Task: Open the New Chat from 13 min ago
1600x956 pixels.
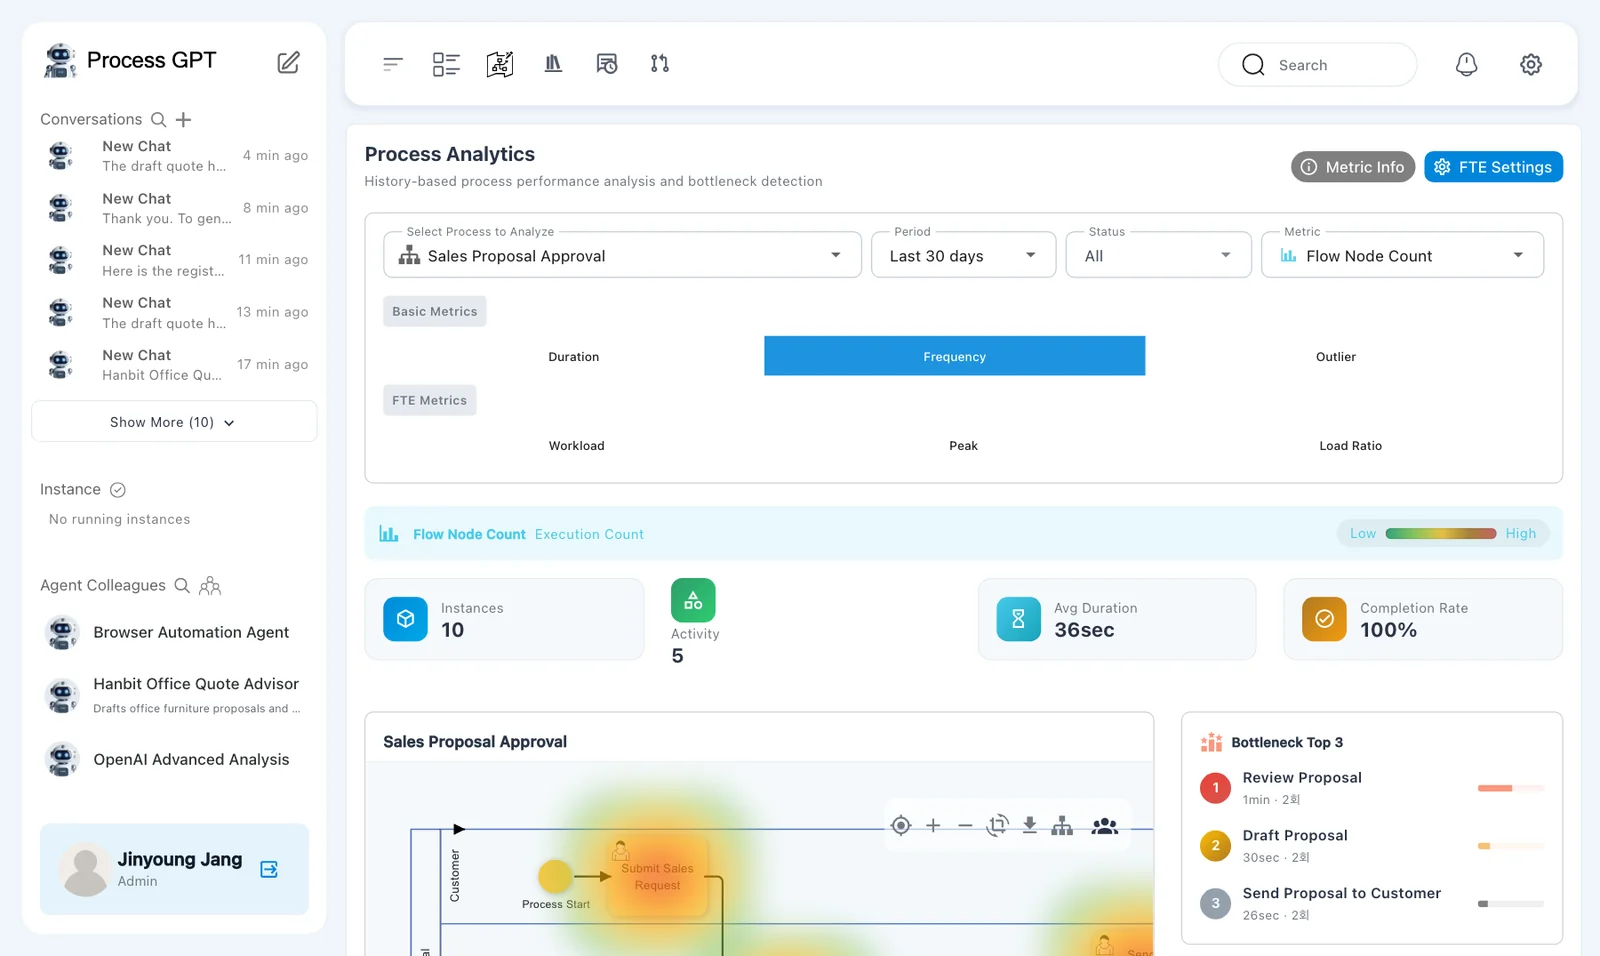Action: click(x=174, y=312)
